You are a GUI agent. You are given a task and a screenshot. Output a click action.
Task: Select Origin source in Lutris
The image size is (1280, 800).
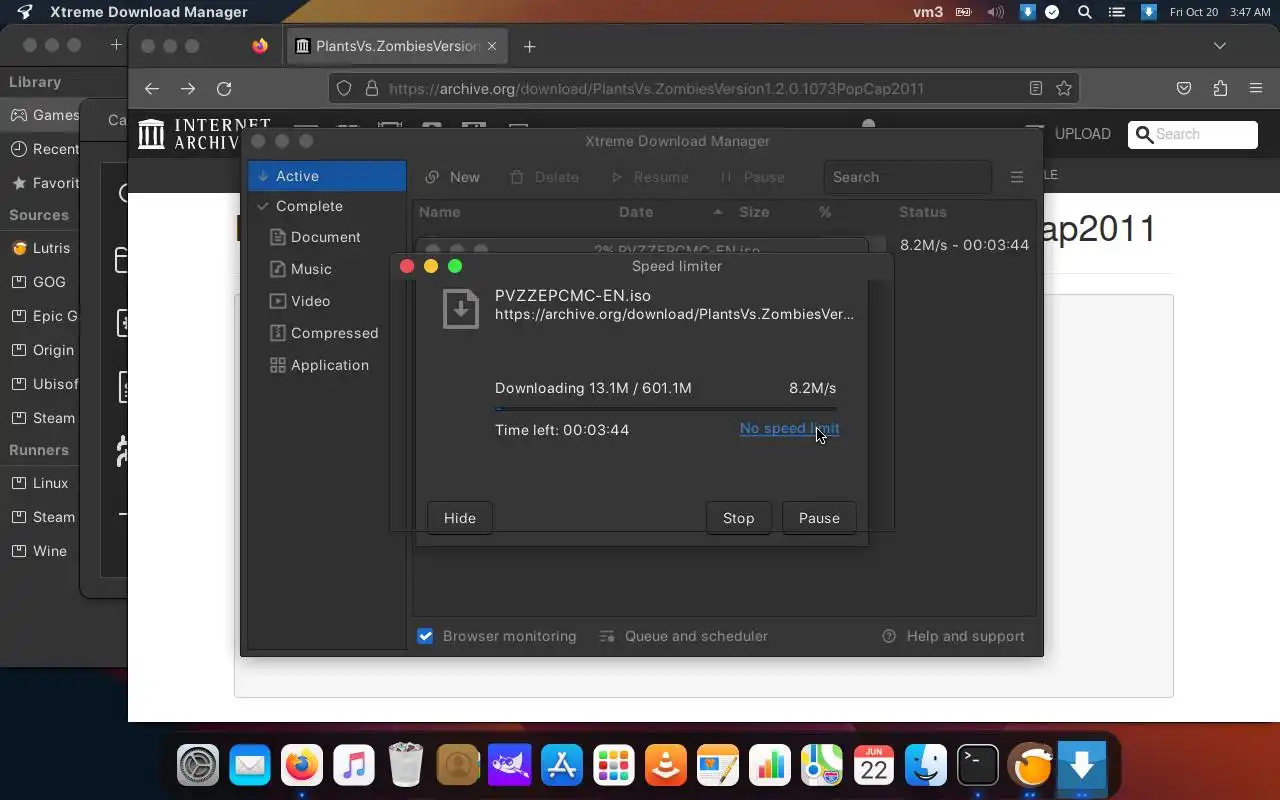42,350
